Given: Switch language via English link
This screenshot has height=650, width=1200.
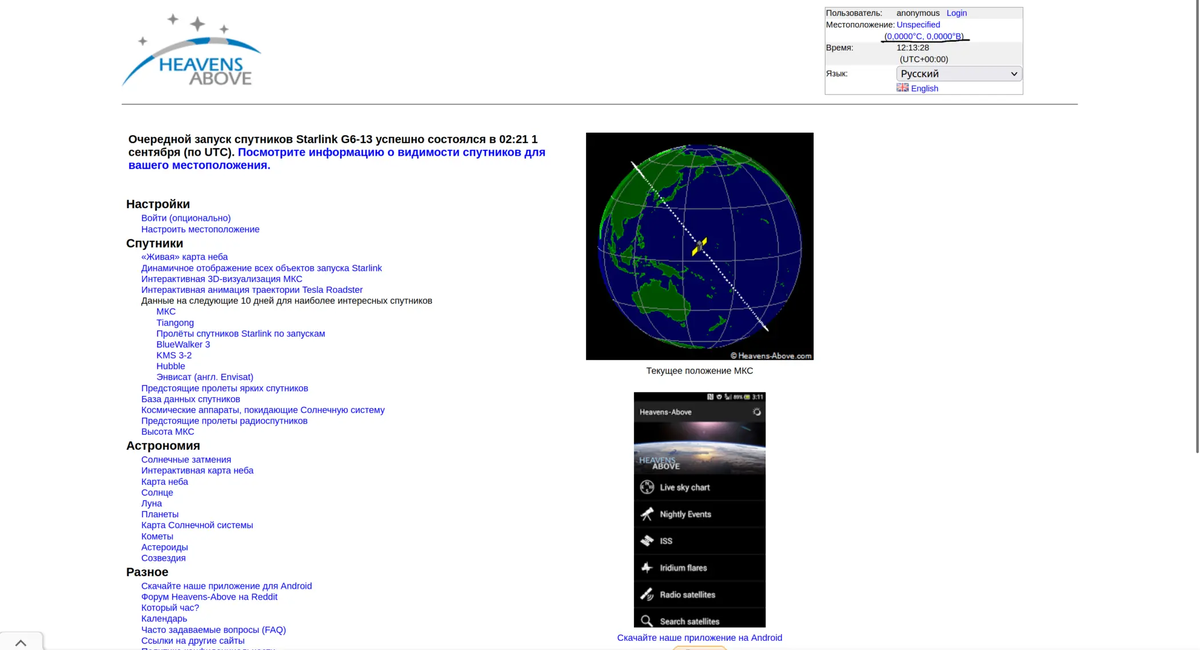Looking at the screenshot, I should (x=924, y=89).
